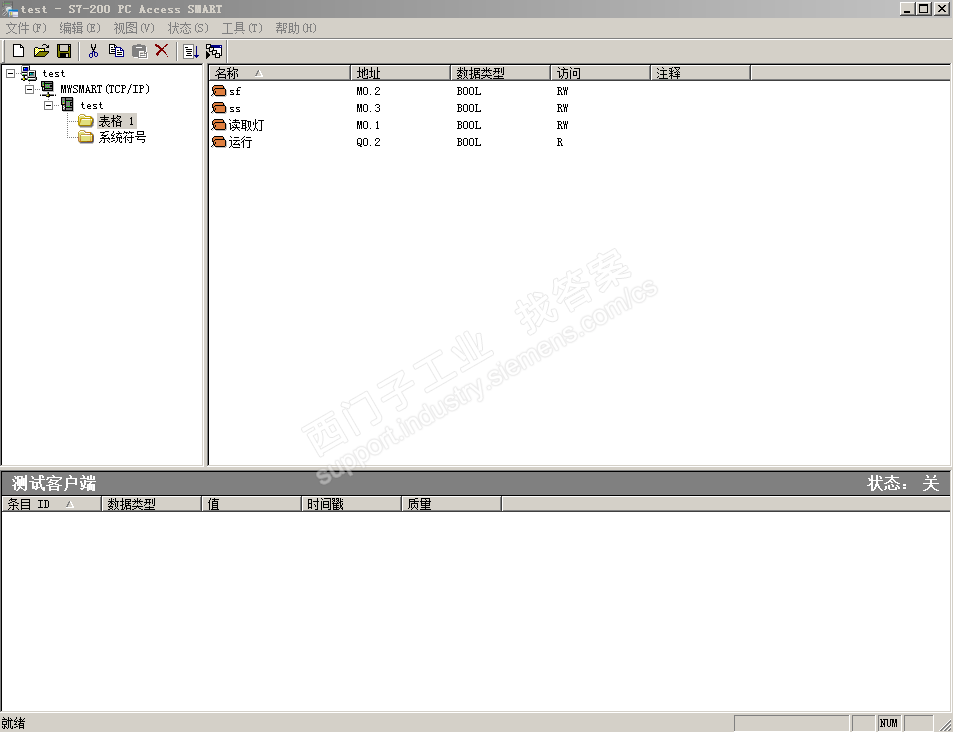Open the 编辑(E) menu
Image resolution: width=953 pixels, height=732 pixels.
point(80,28)
